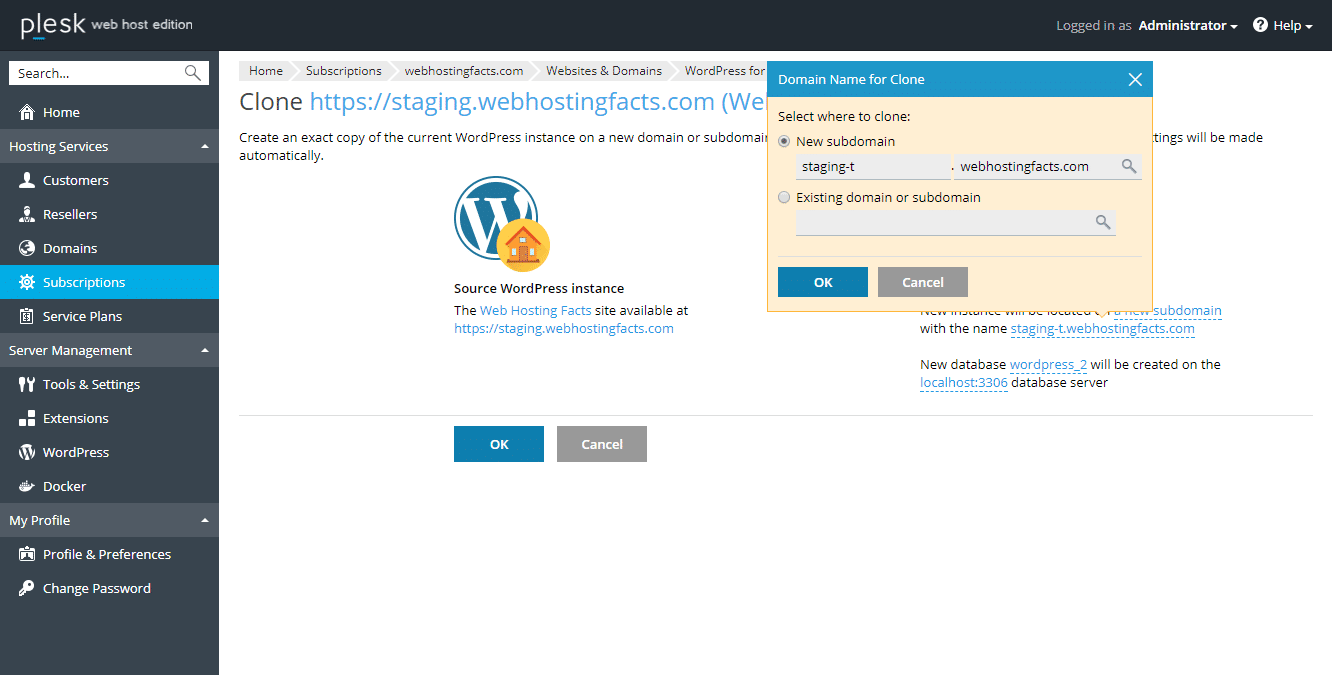
Task: Collapse the Hosting Services section
Action: (x=205, y=146)
